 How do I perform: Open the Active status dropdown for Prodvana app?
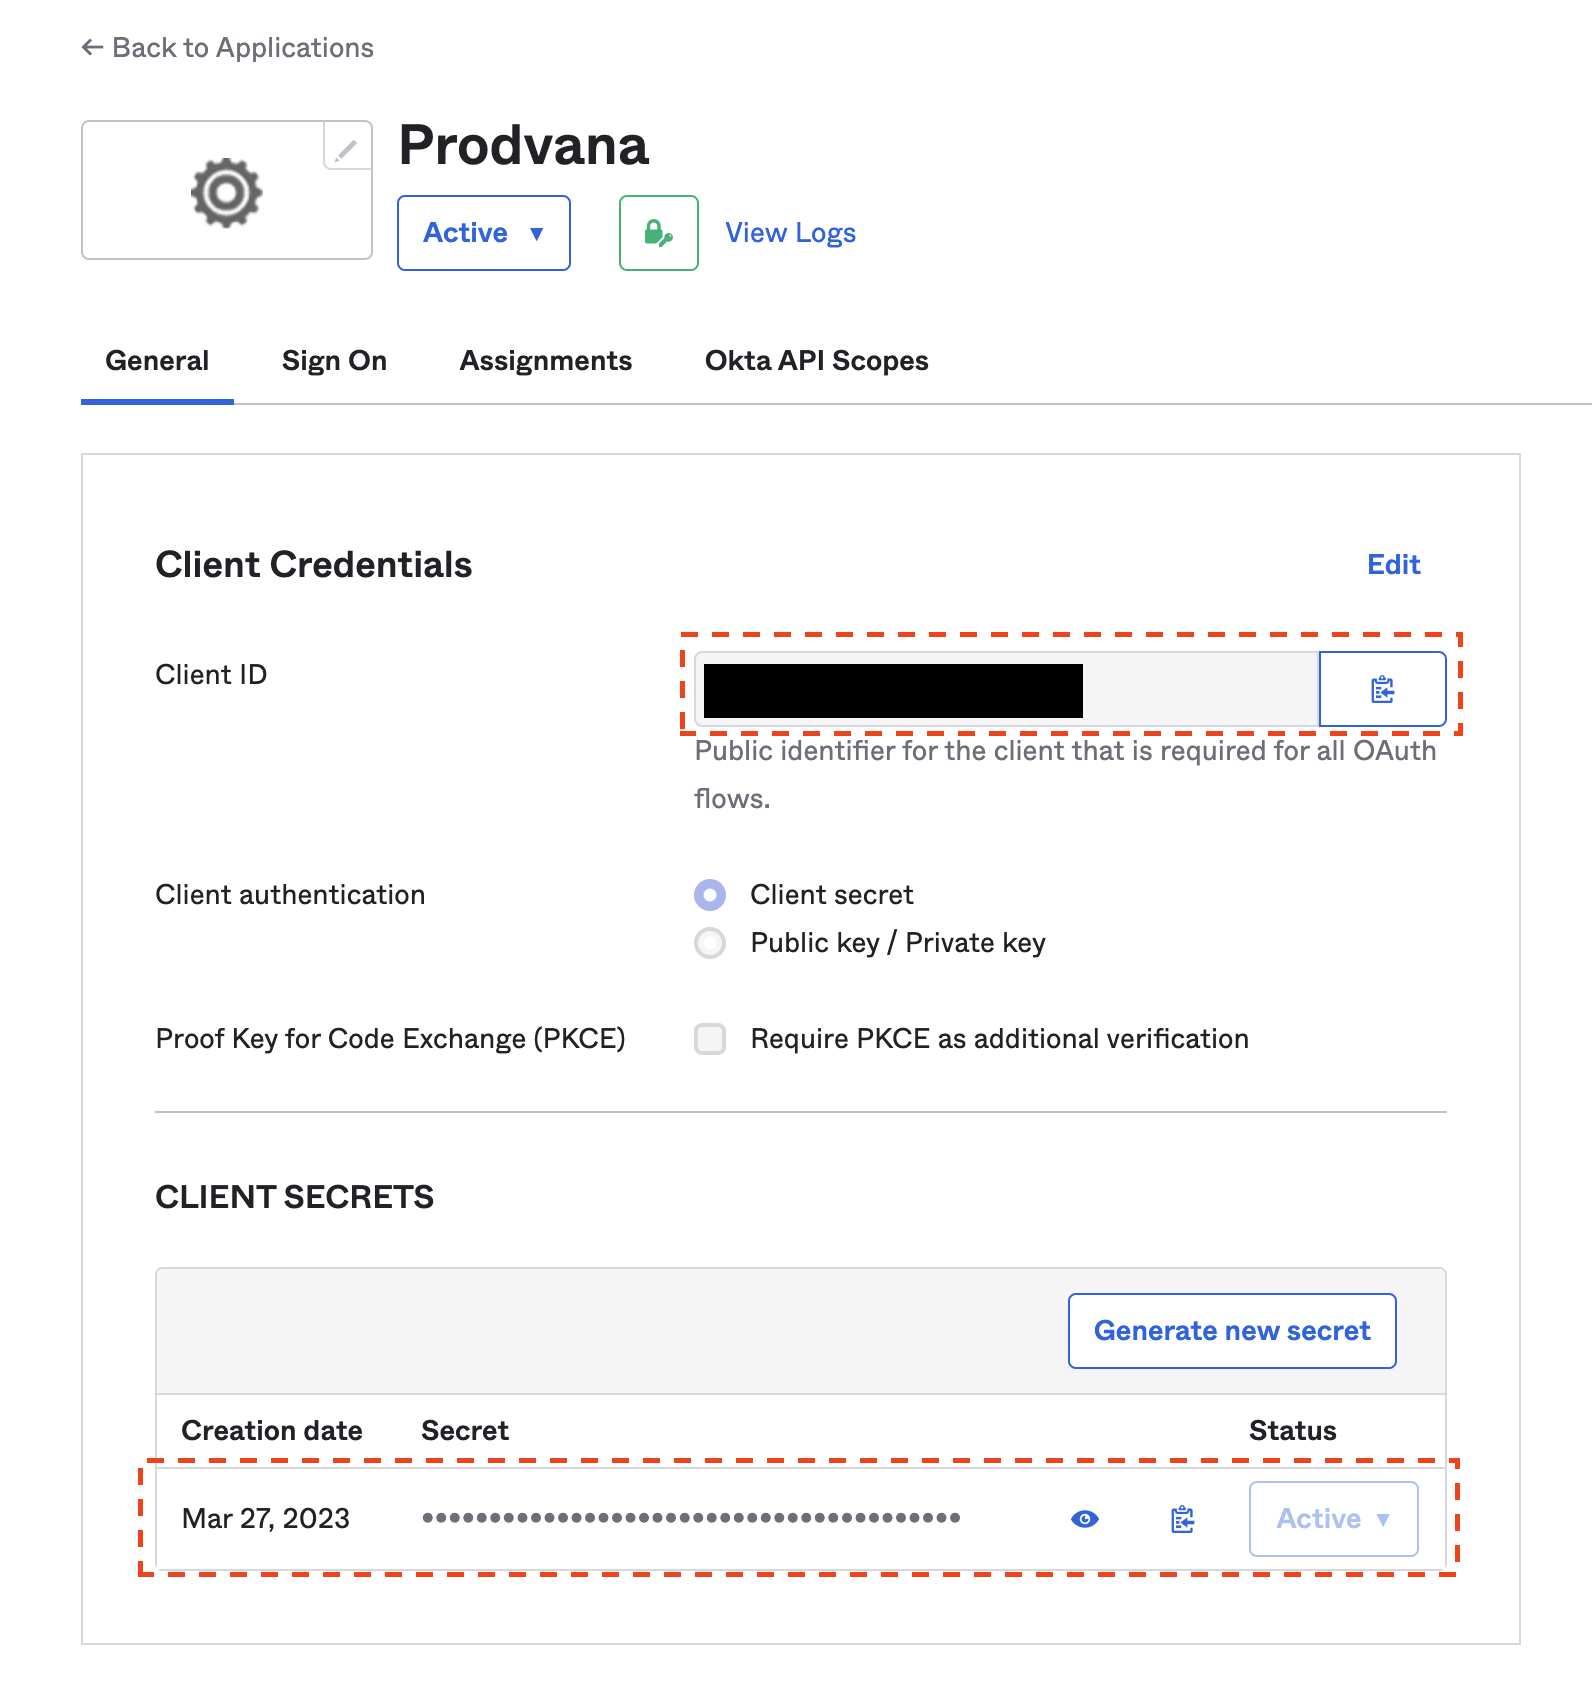484,233
